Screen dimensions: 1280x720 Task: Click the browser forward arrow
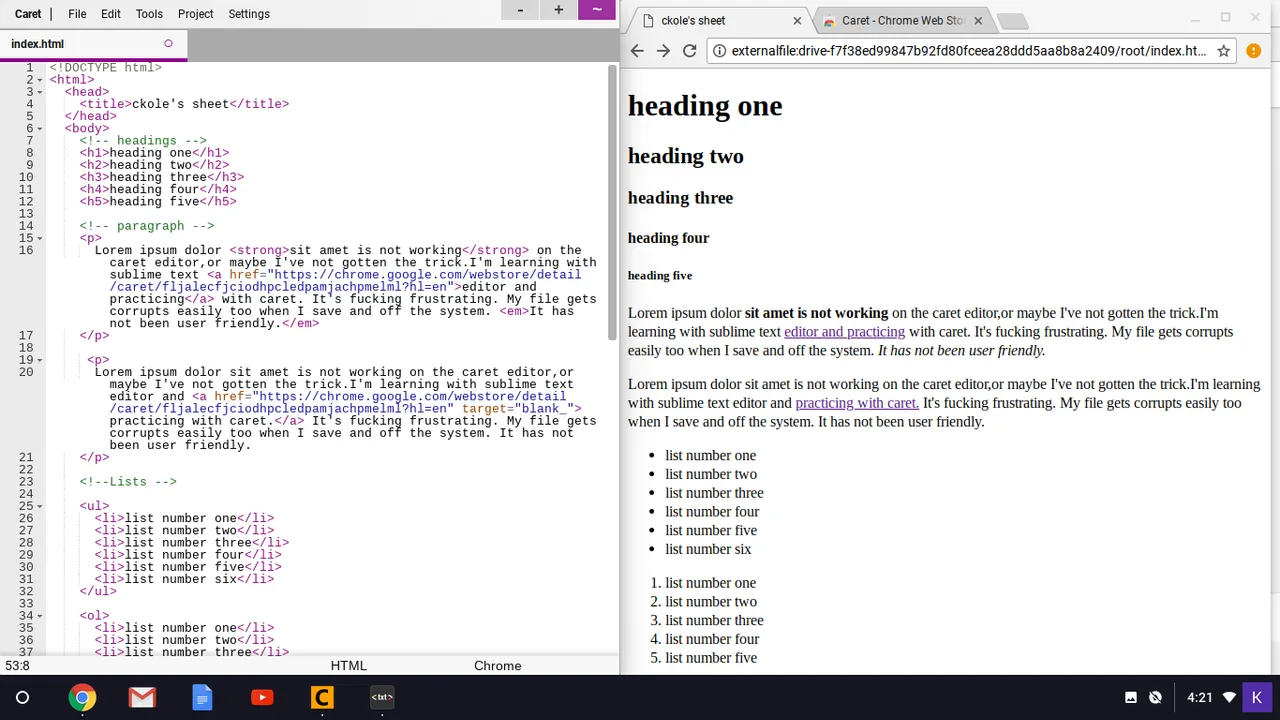click(663, 51)
